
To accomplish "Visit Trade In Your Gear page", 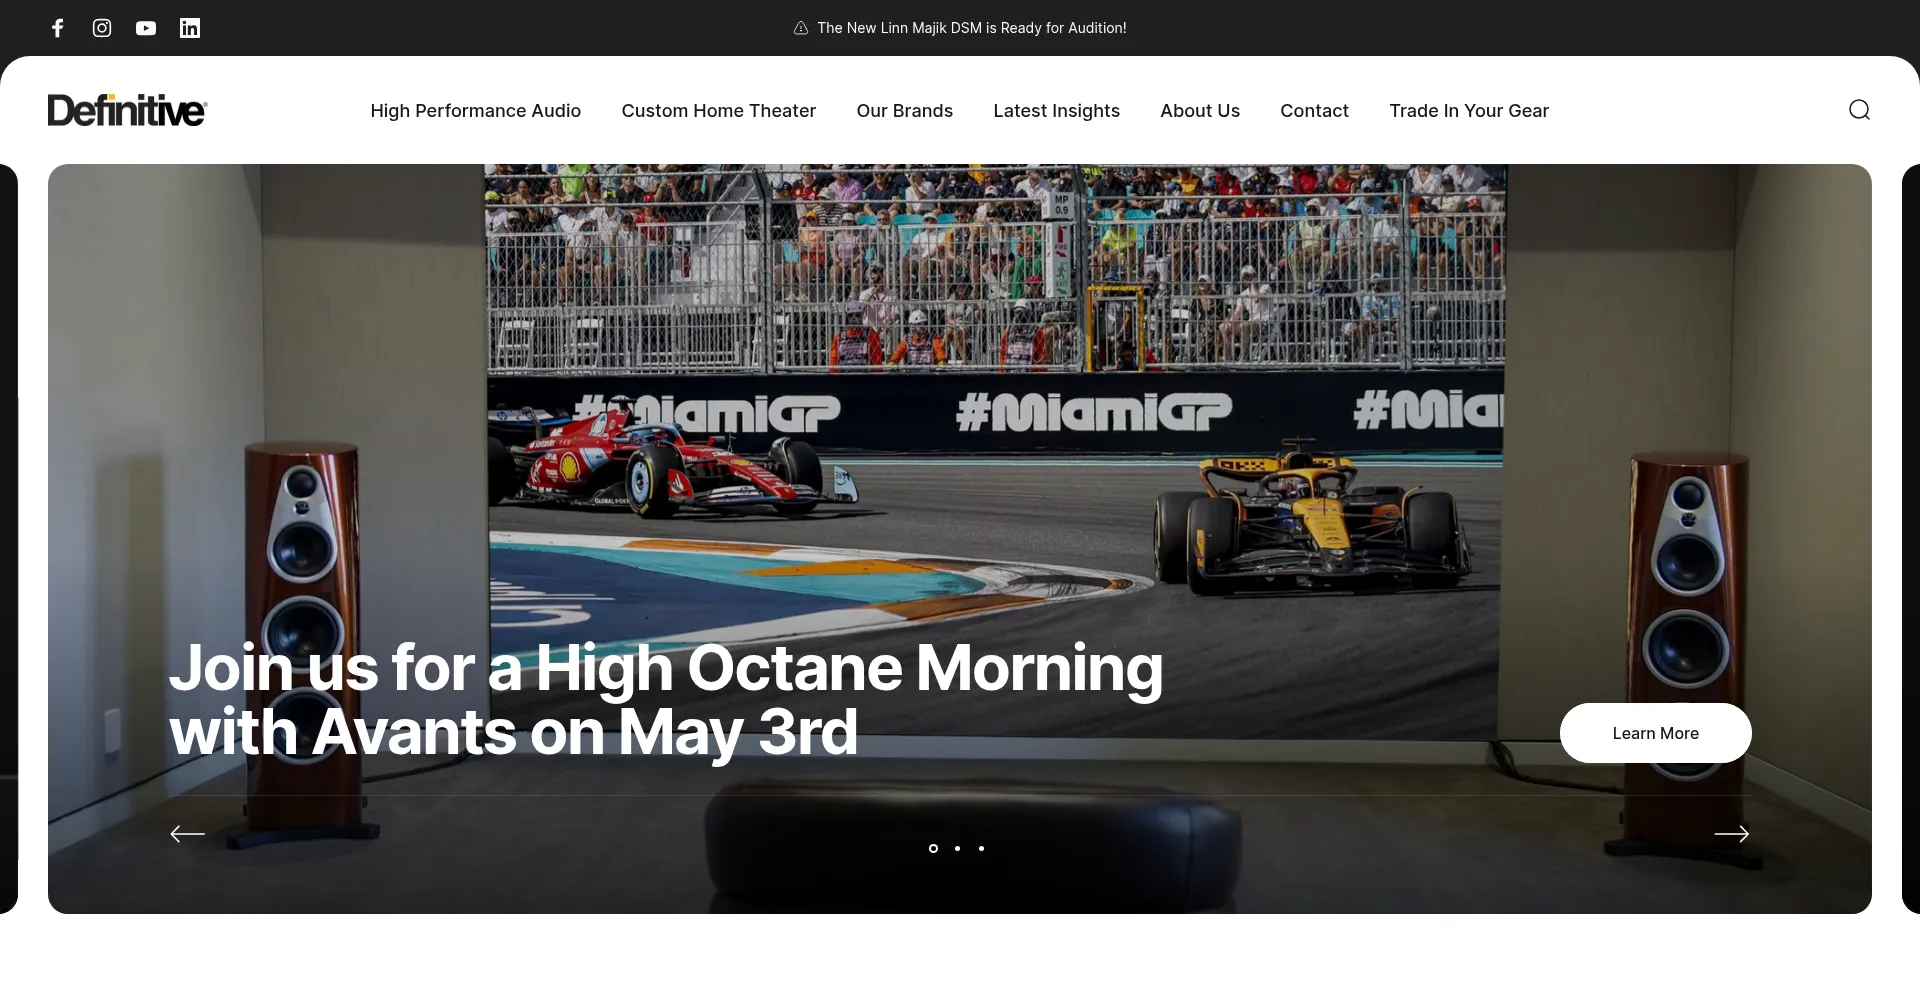I will point(1468,111).
